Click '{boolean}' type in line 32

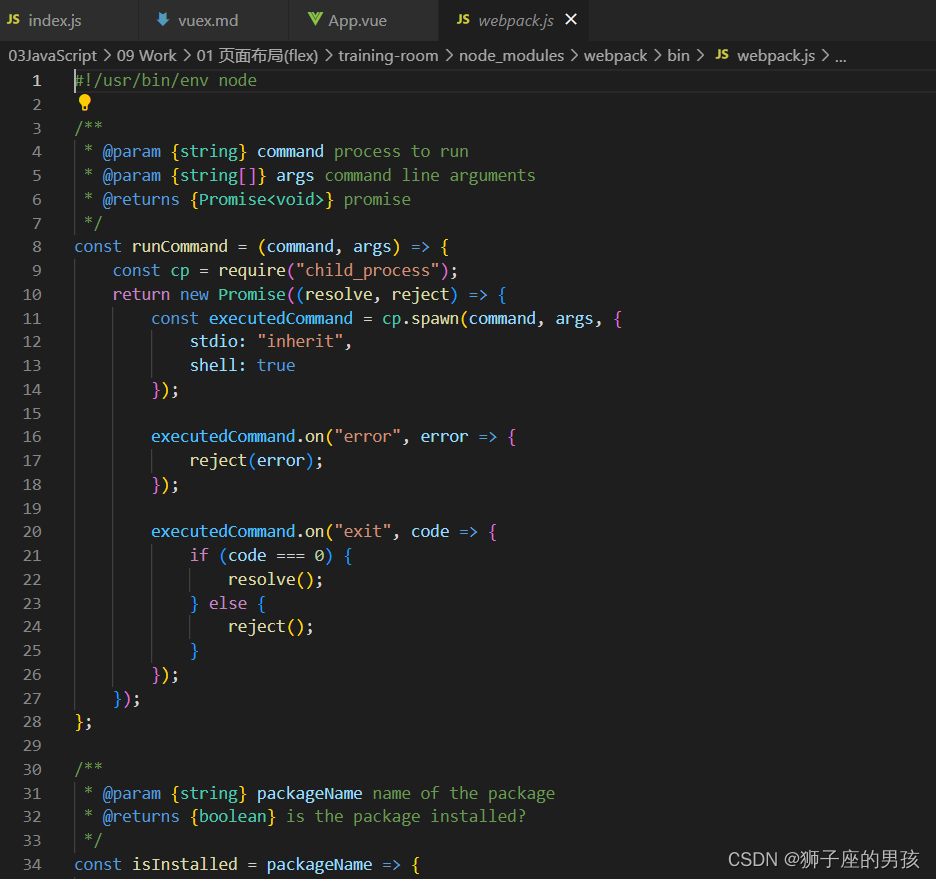[x=233, y=816]
